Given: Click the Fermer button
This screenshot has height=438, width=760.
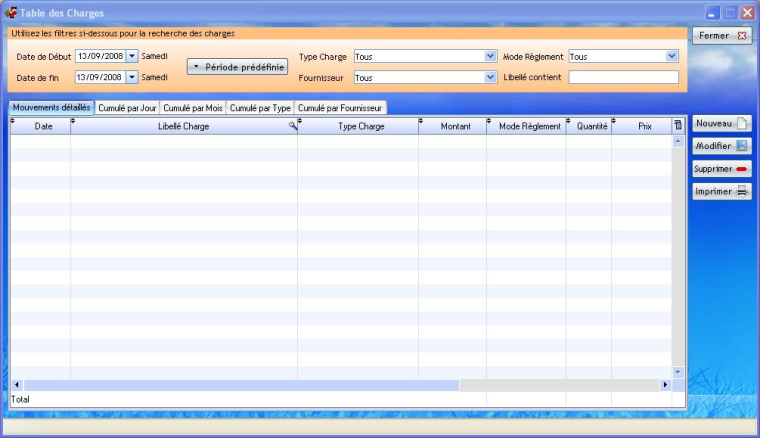Looking at the screenshot, I should (722, 35).
